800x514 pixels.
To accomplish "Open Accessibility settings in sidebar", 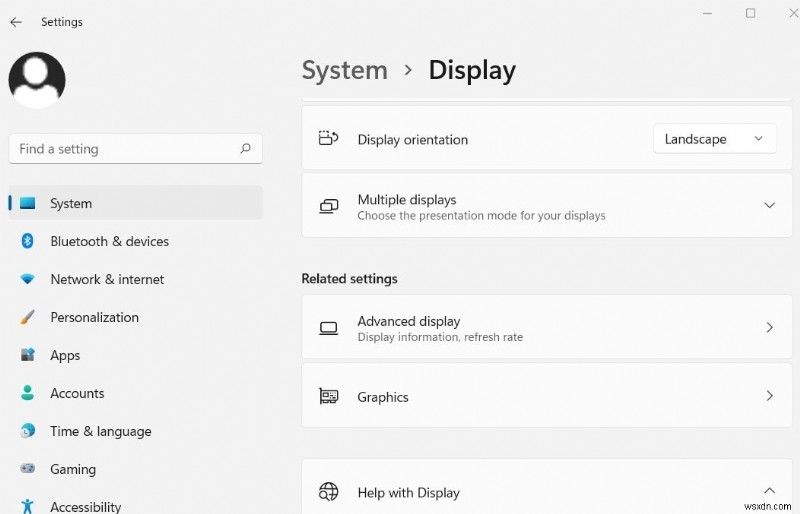I will tap(85, 506).
